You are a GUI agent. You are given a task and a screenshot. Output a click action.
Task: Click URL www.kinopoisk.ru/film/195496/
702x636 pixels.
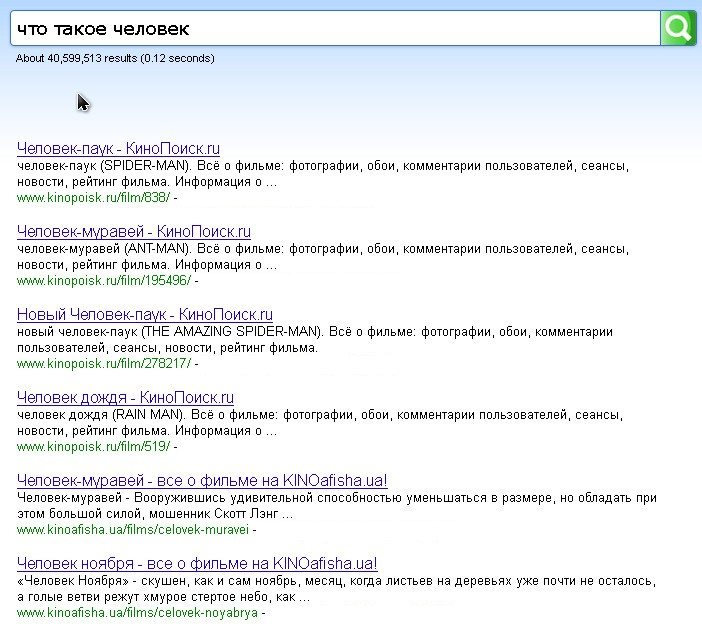(x=104, y=281)
